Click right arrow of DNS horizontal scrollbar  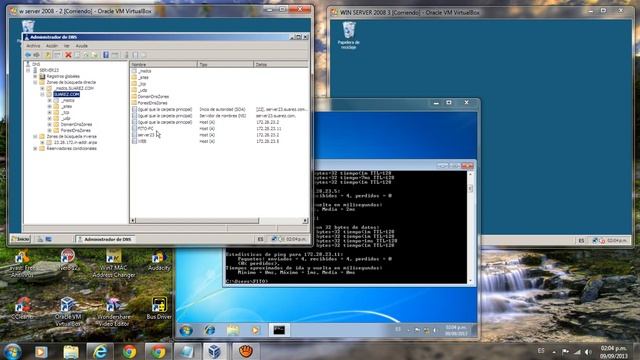[305, 220]
